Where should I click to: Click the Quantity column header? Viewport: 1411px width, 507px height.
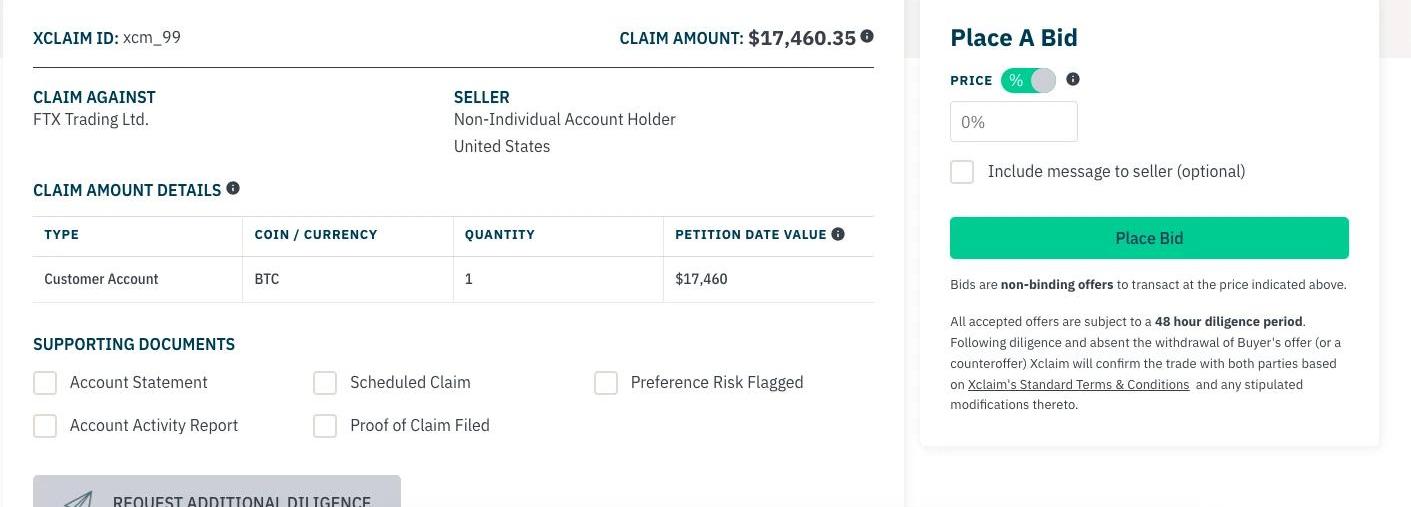click(x=500, y=235)
